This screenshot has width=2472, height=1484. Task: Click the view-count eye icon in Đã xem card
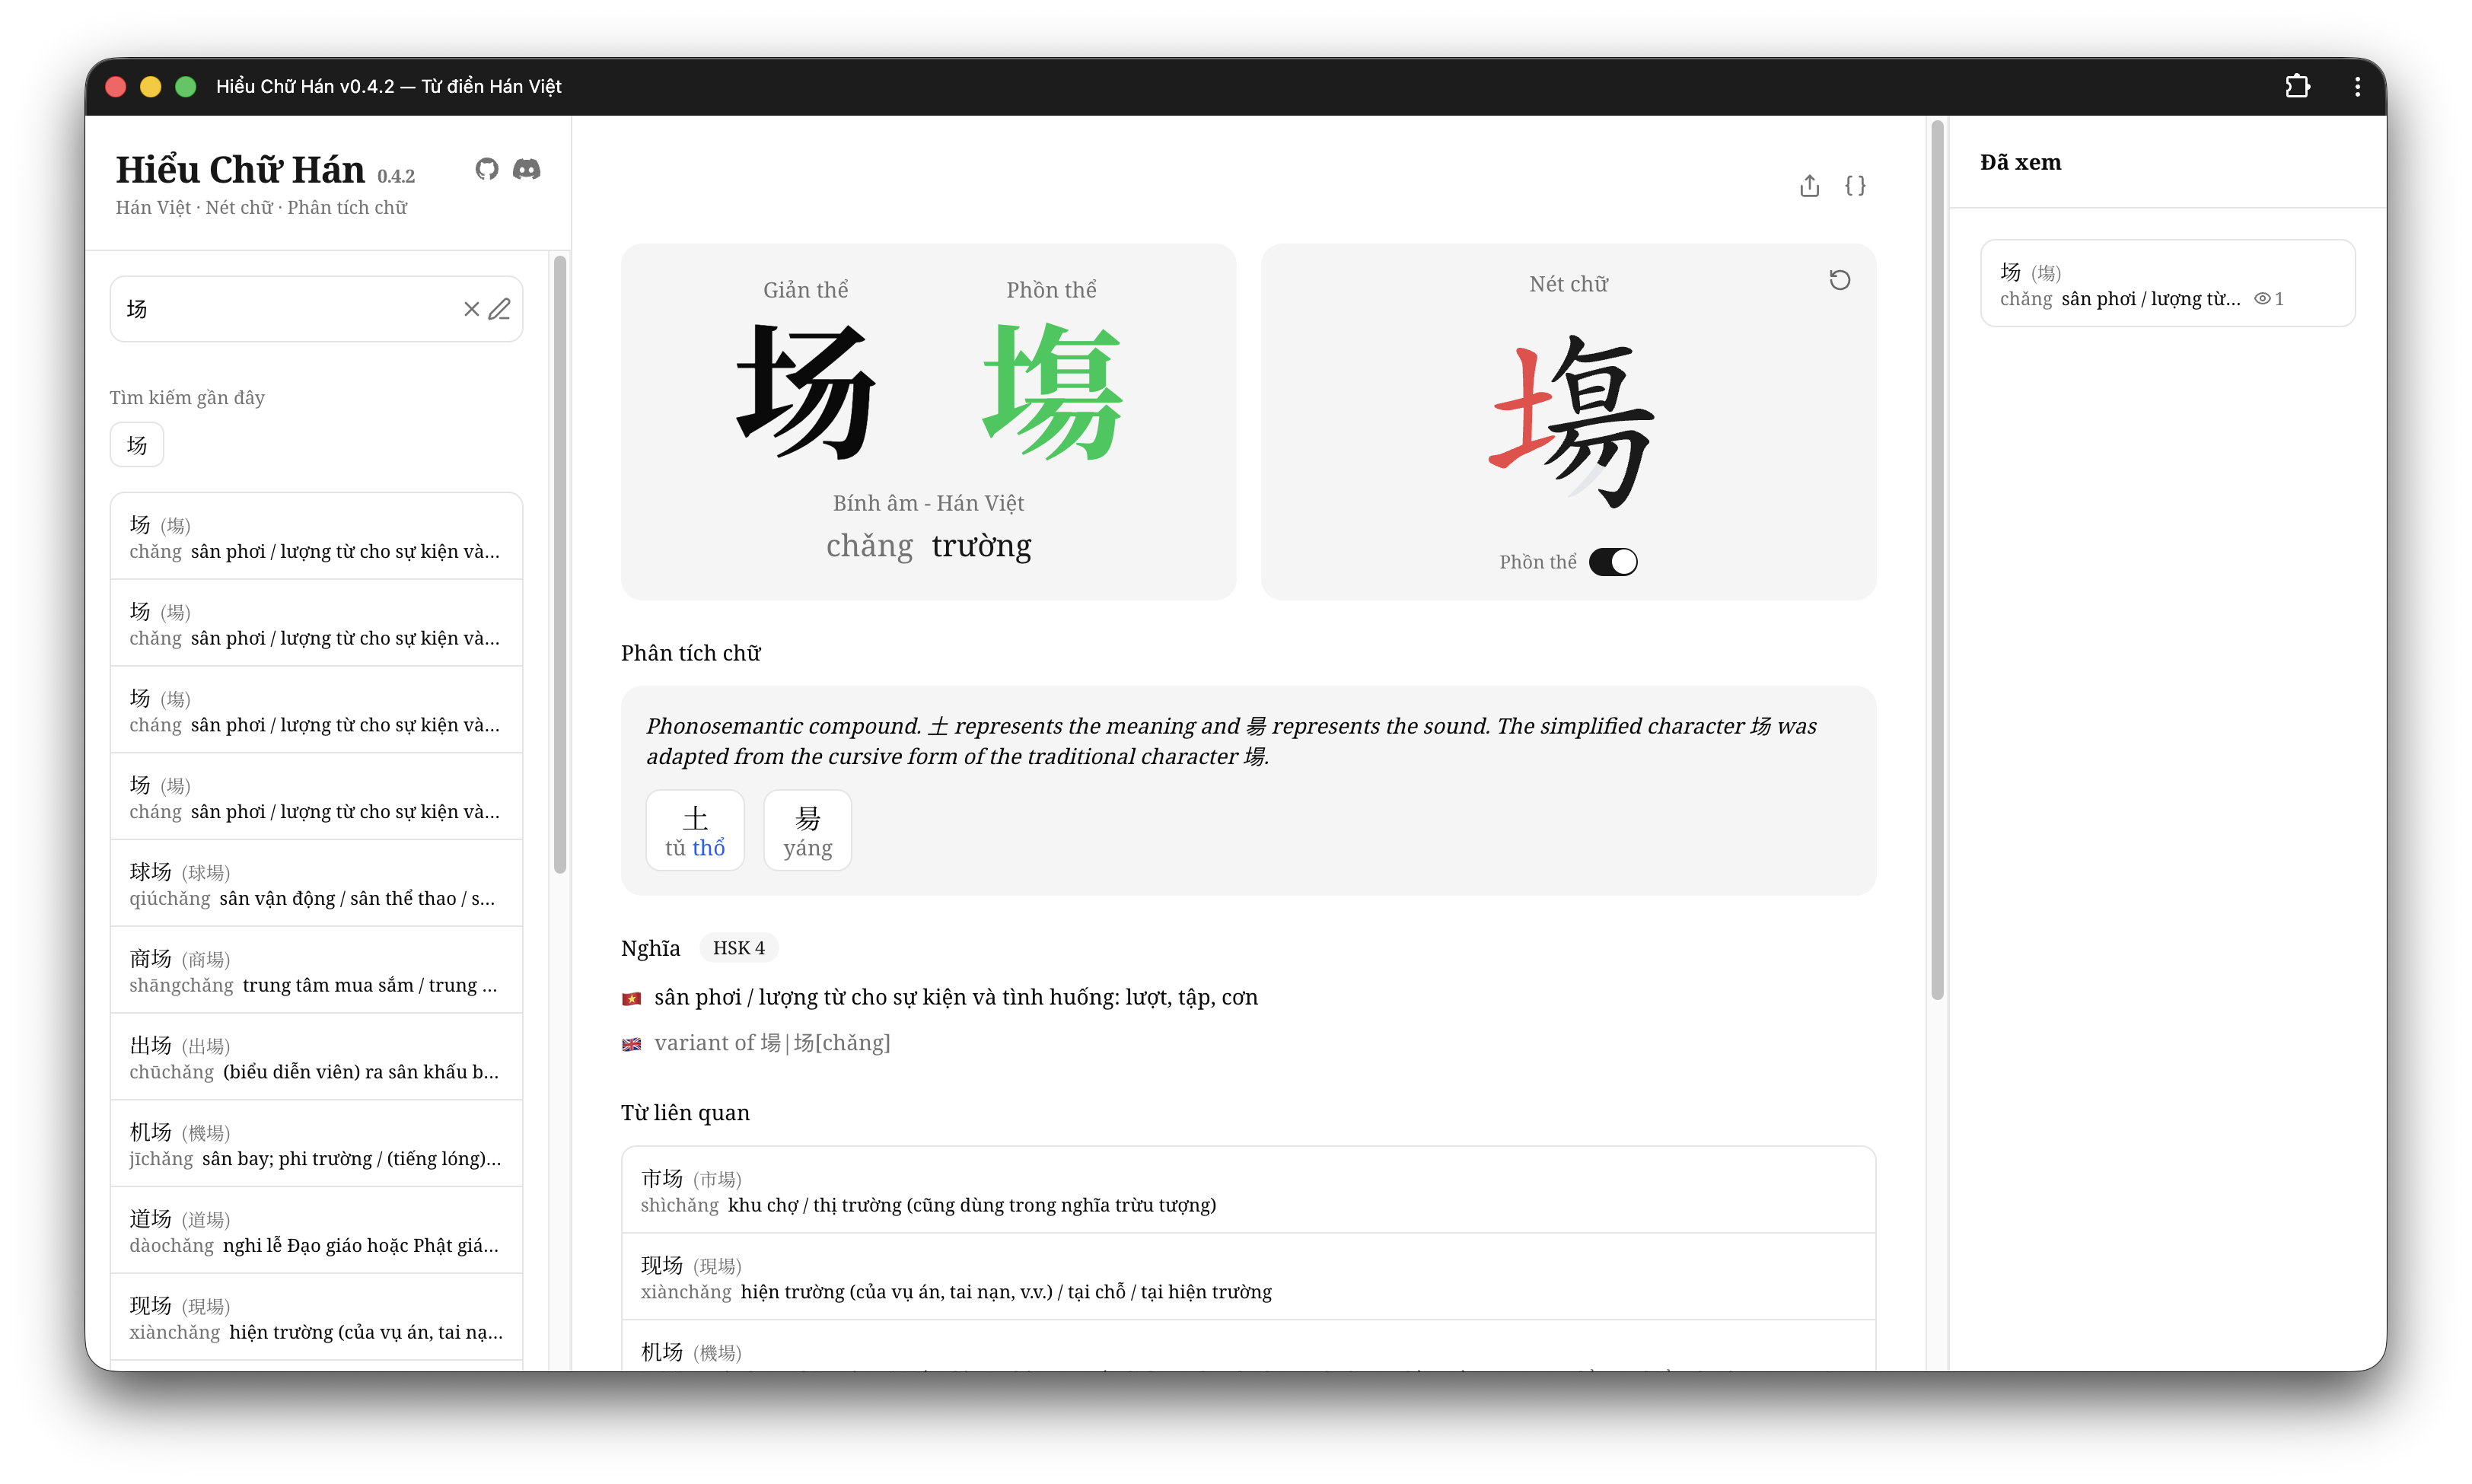(x=2262, y=299)
